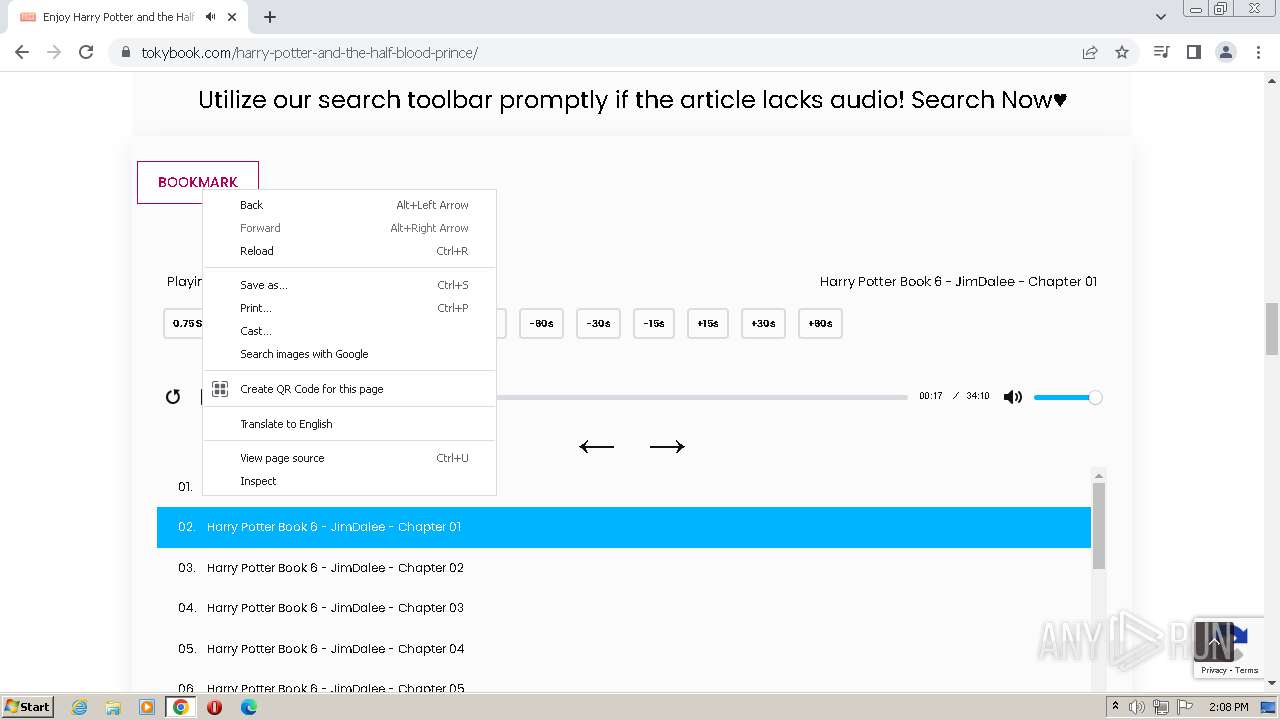Image resolution: width=1280 pixels, height=720 pixels.
Task: Rewind audio by 30 seconds
Action: [x=598, y=323]
